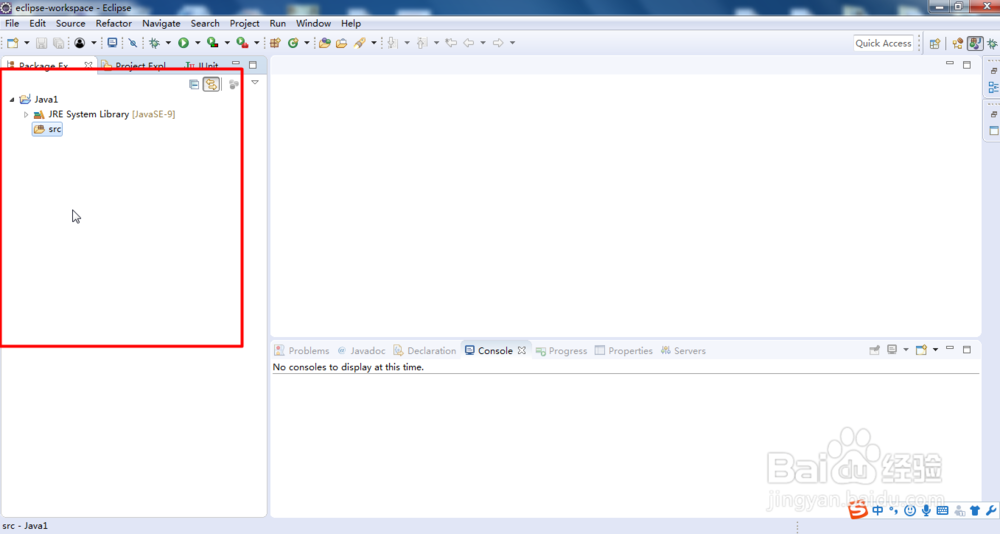Image resolution: width=1000 pixels, height=534 pixels.
Task: Click the Coverage run icon
Action: point(213,43)
